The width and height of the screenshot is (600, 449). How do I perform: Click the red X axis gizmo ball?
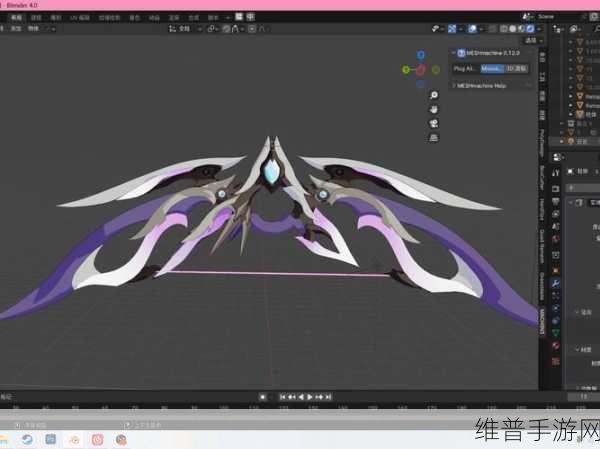421,70
